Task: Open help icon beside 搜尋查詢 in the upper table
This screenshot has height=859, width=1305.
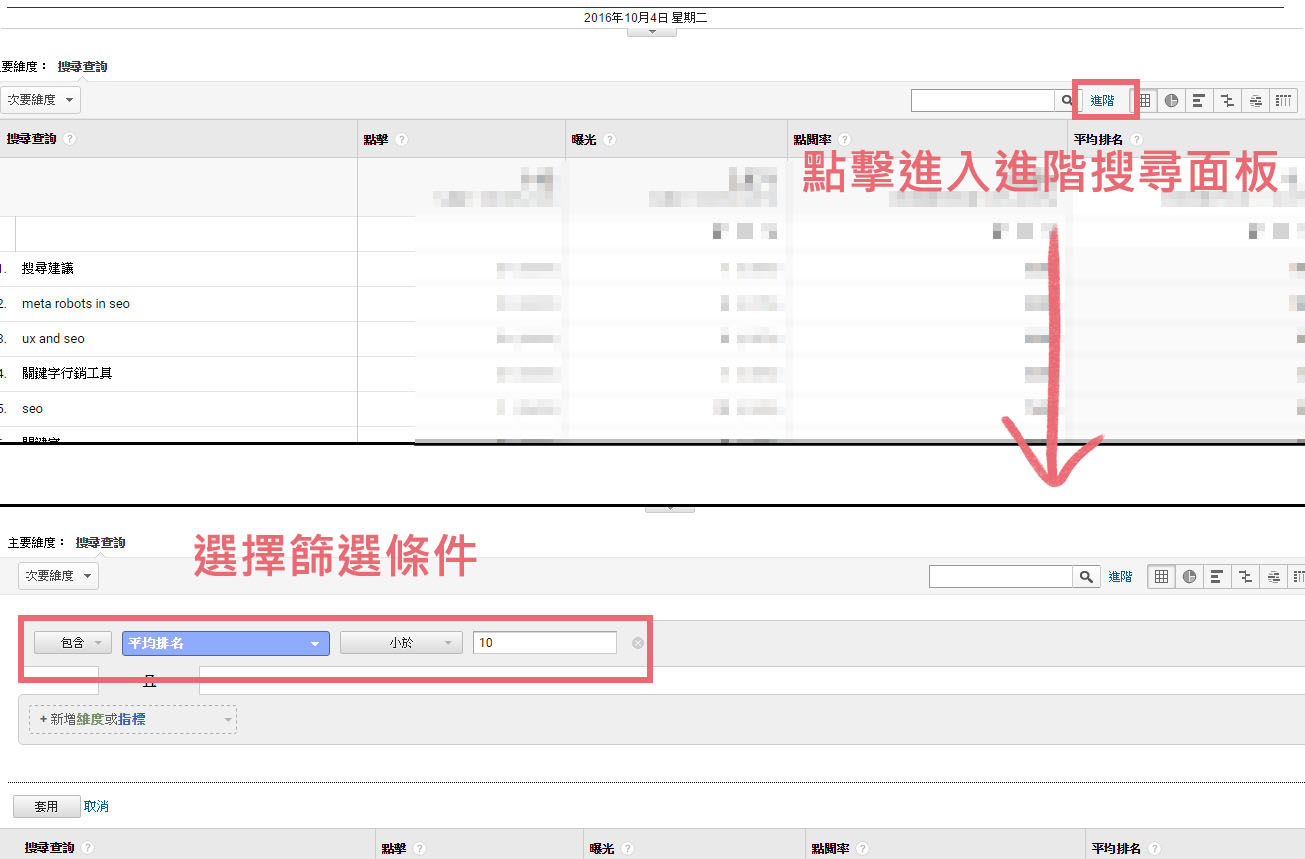Action: tap(70, 139)
